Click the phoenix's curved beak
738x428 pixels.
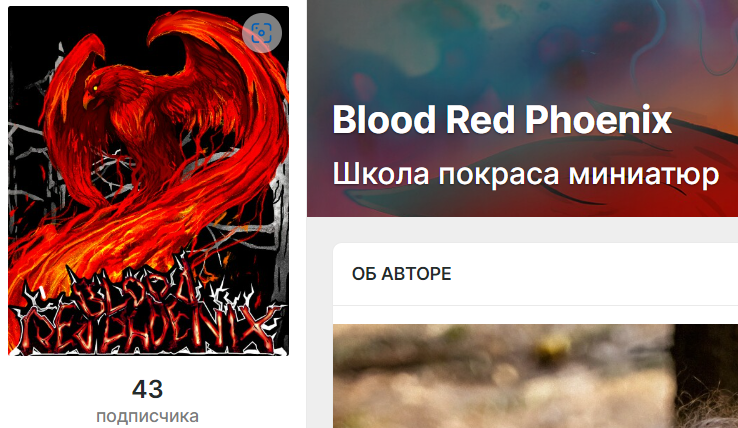[x=89, y=99]
